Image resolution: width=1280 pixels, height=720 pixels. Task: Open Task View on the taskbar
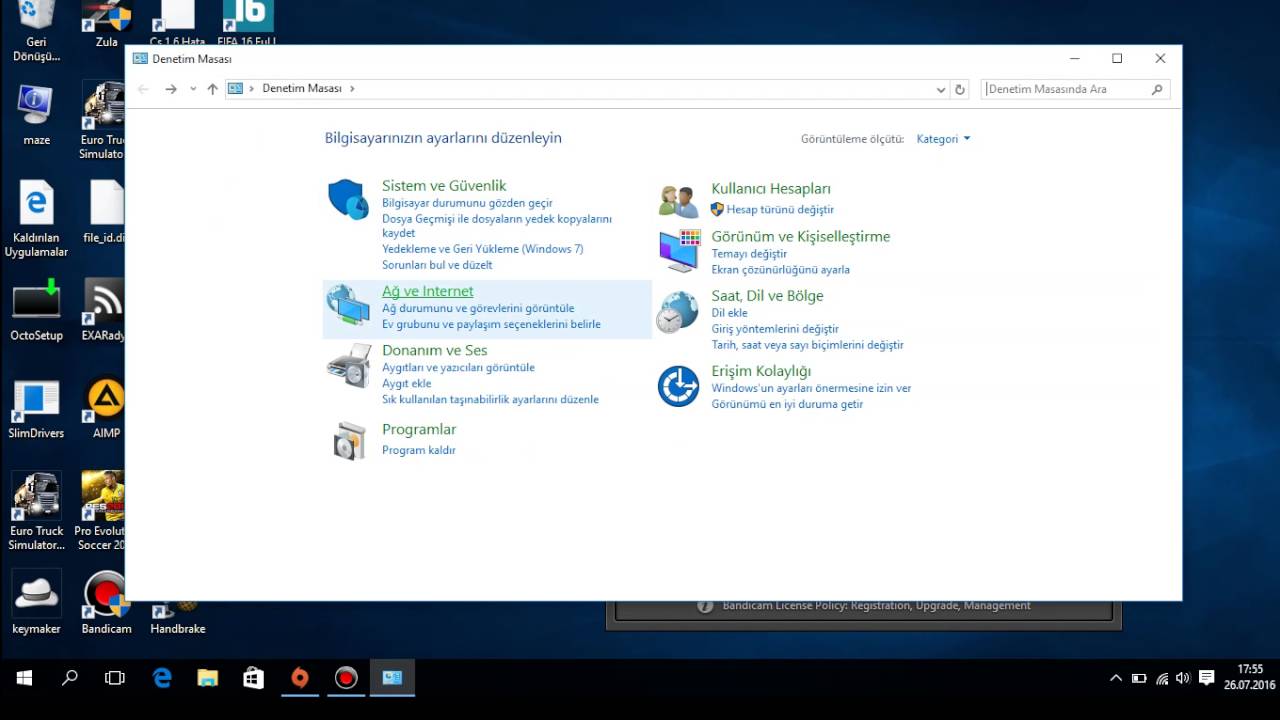click(x=115, y=678)
